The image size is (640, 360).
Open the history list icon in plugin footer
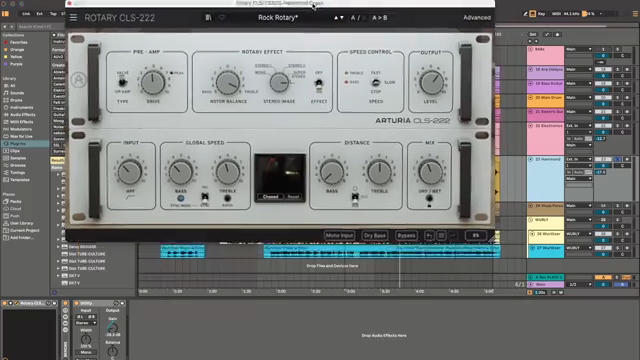(x=441, y=236)
